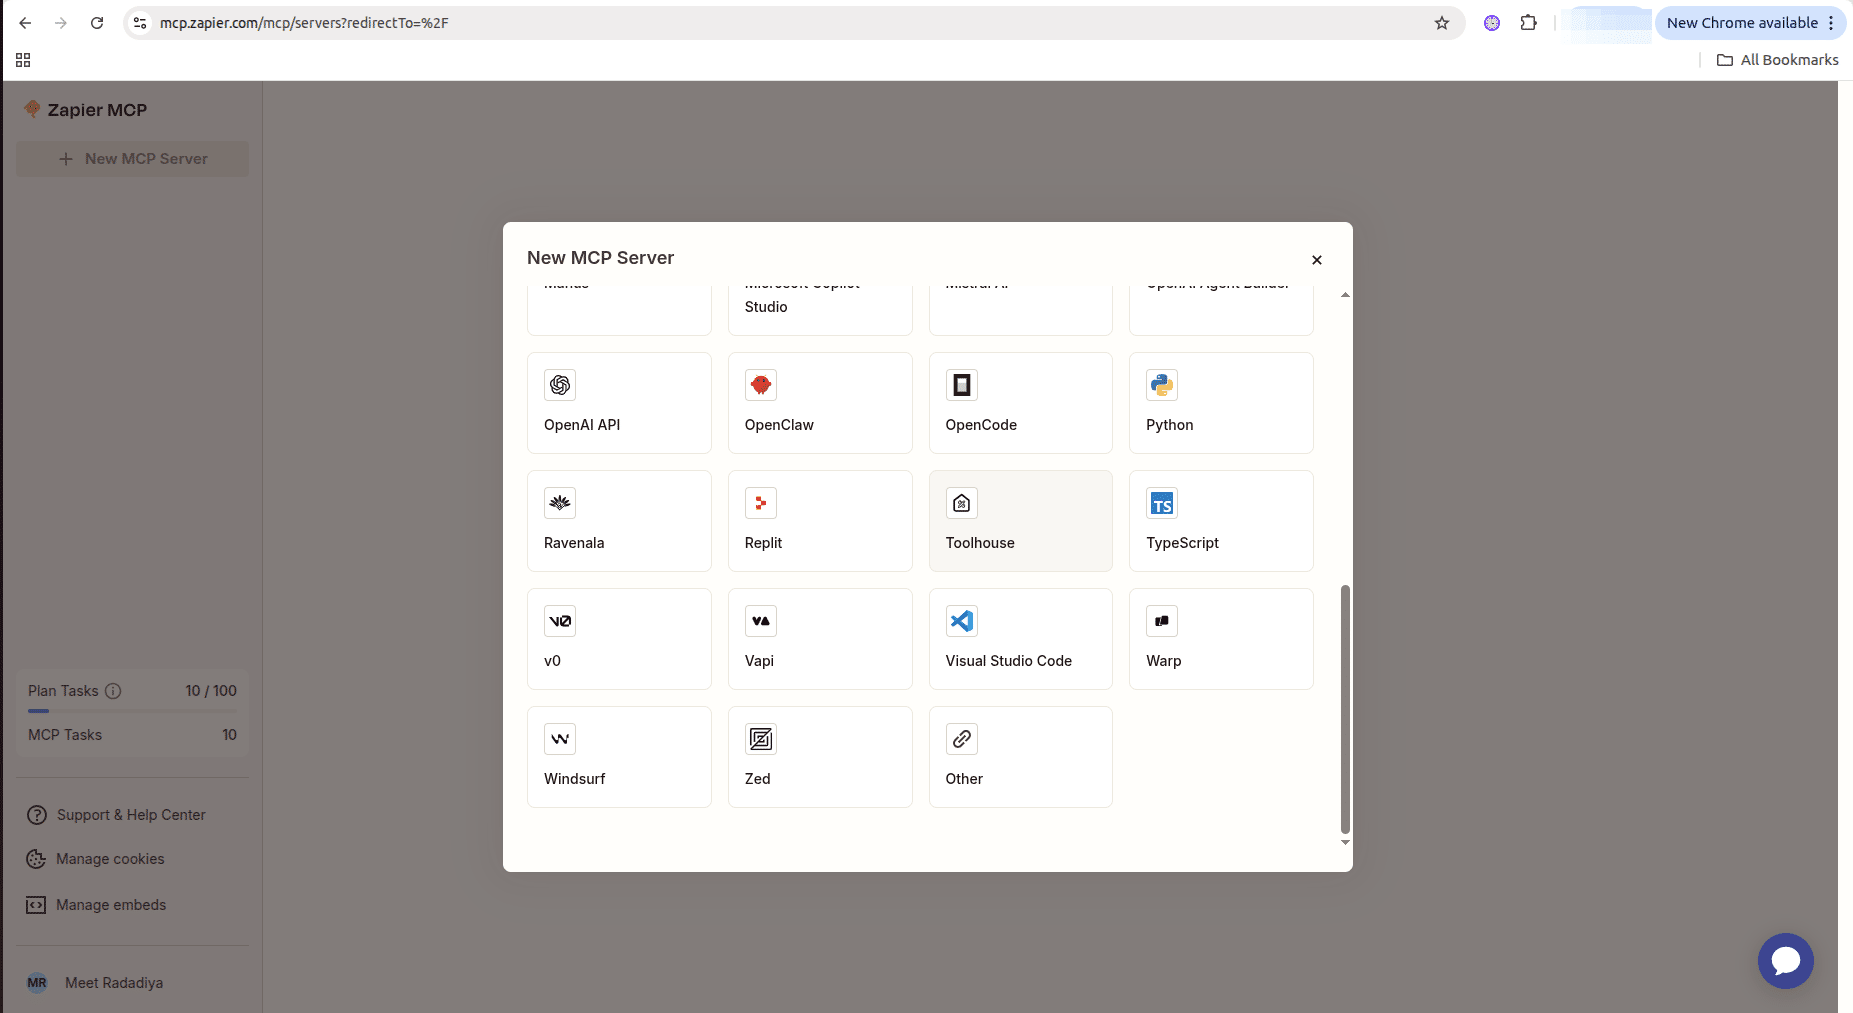The height and width of the screenshot is (1013, 1853).
Task: Click the Zapier MCP logo title
Action: click(86, 110)
